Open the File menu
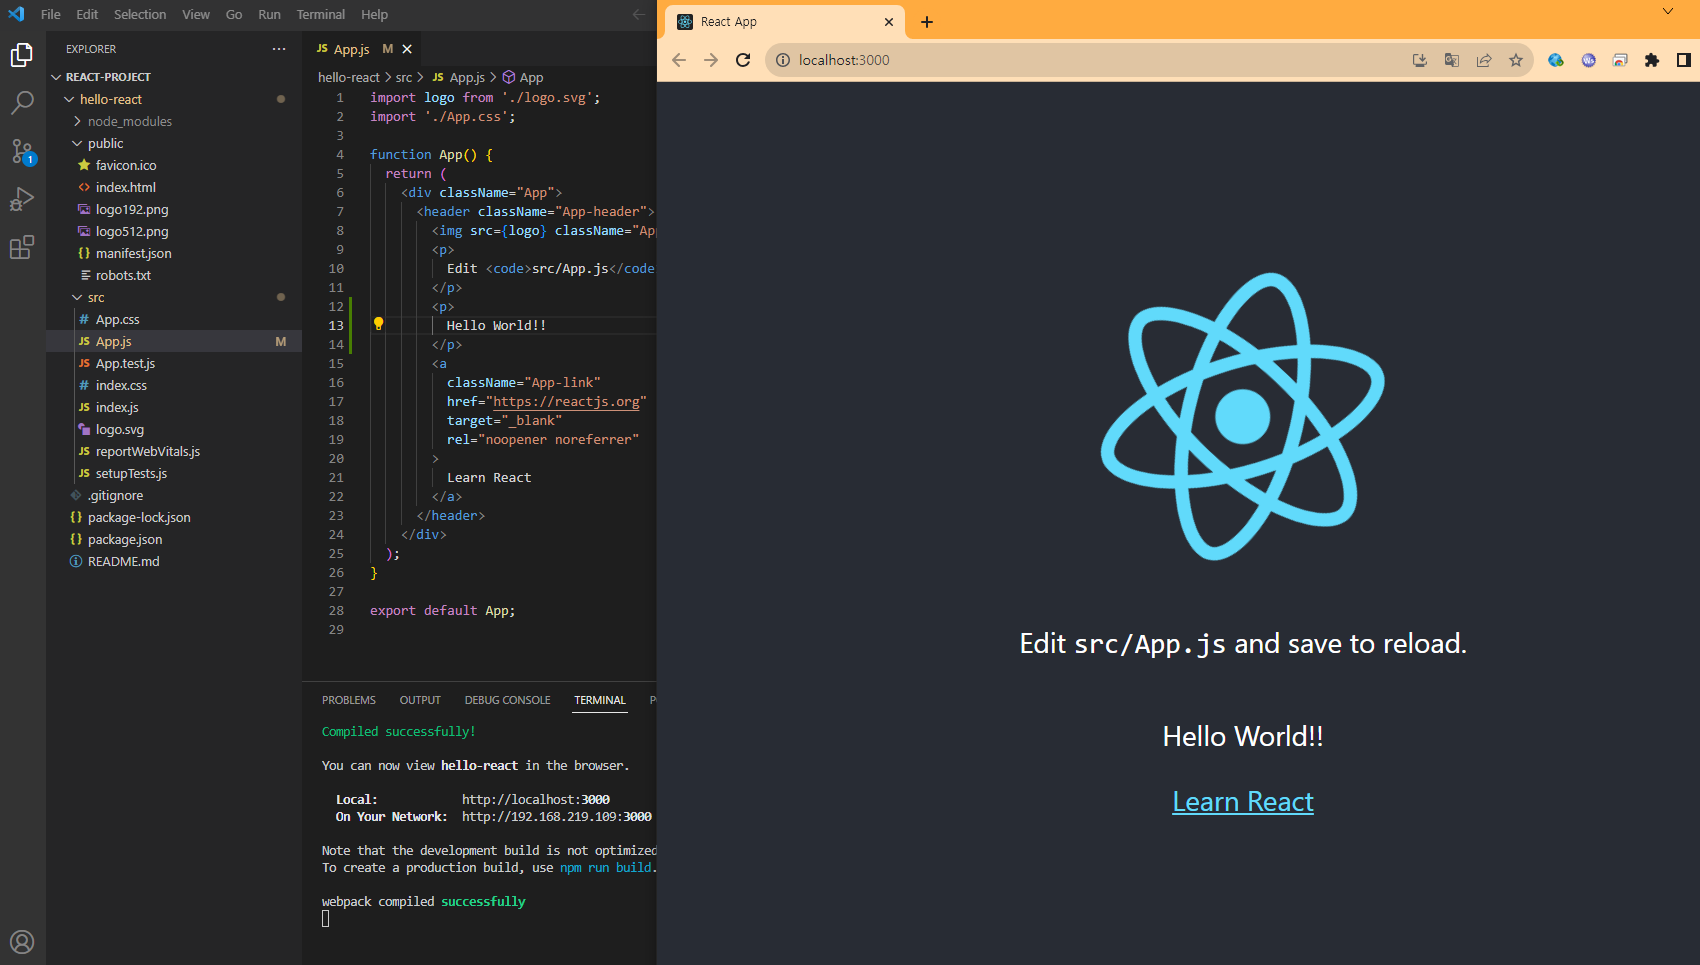This screenshot has width=1700, height=965. click(51, 14)
